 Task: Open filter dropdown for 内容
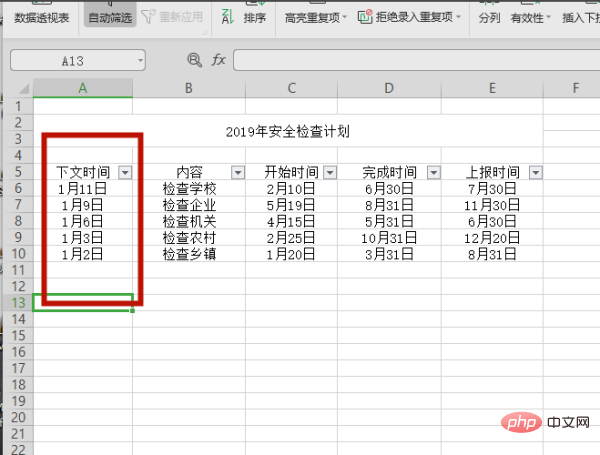click(238, 173)
